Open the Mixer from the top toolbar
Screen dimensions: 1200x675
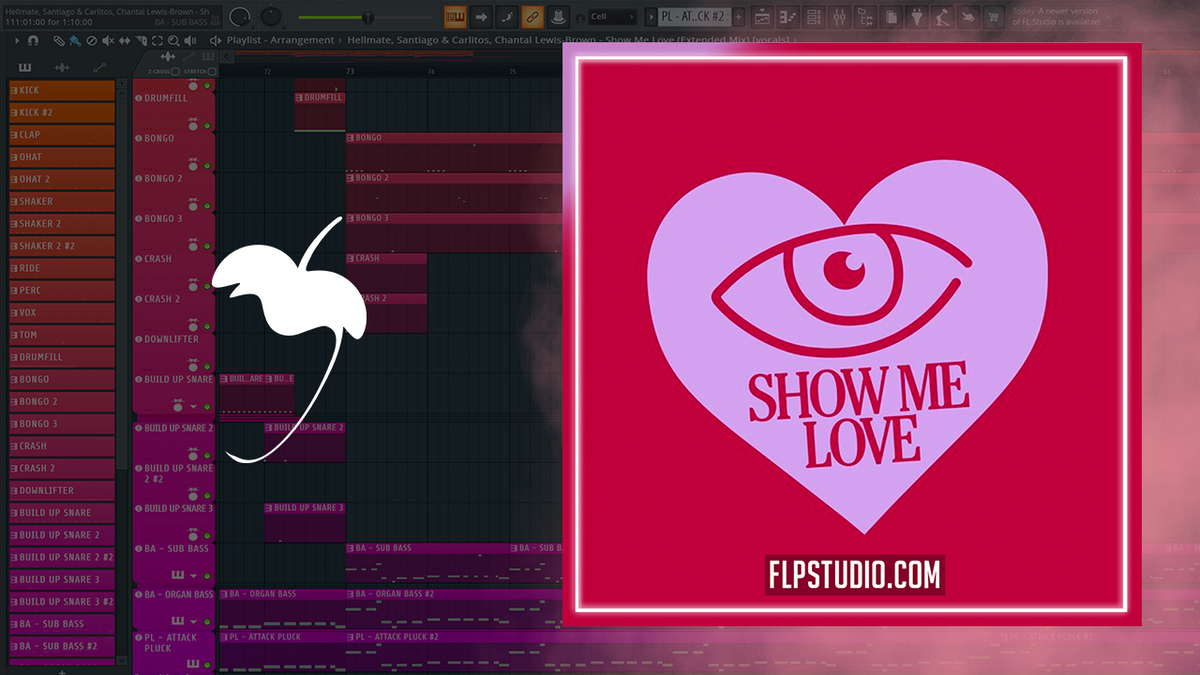pos(841,17)
